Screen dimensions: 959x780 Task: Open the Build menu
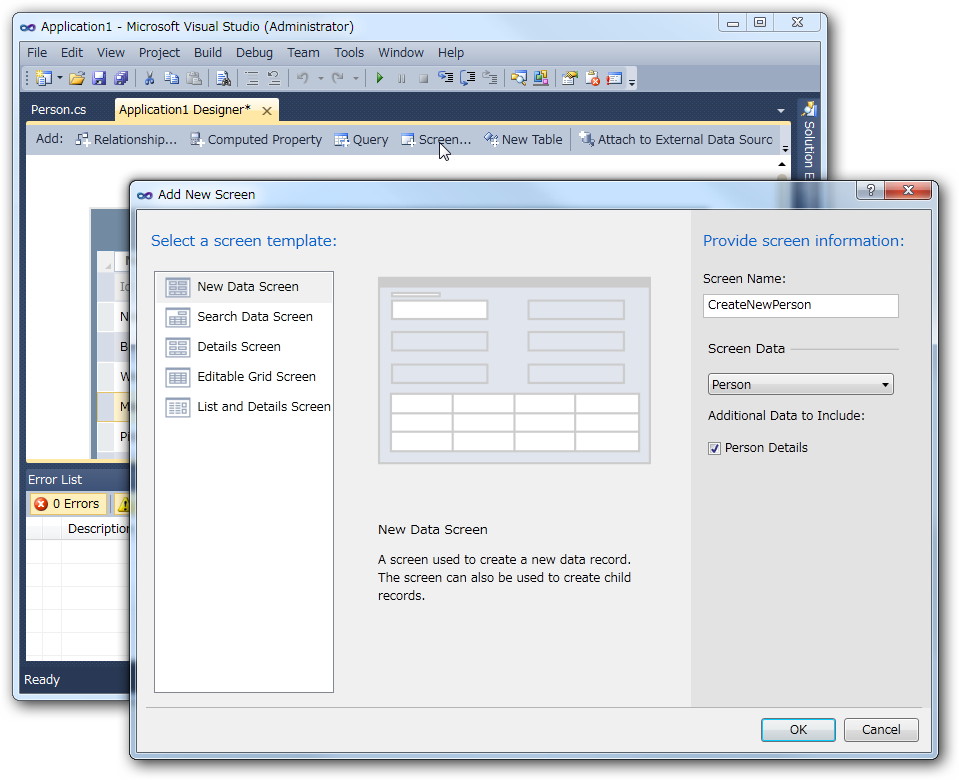point(208,53)
